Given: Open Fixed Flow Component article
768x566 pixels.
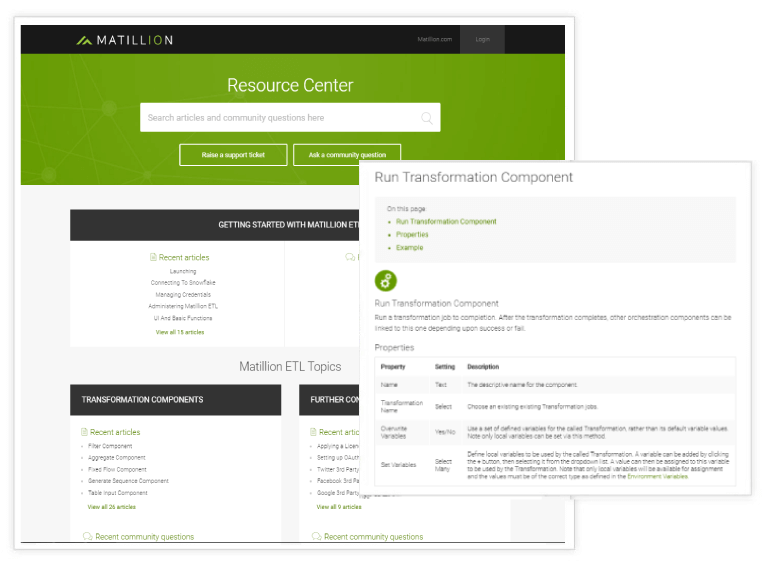Looking at the screenshot, I should pyautogui.click(x=117, y=470).
